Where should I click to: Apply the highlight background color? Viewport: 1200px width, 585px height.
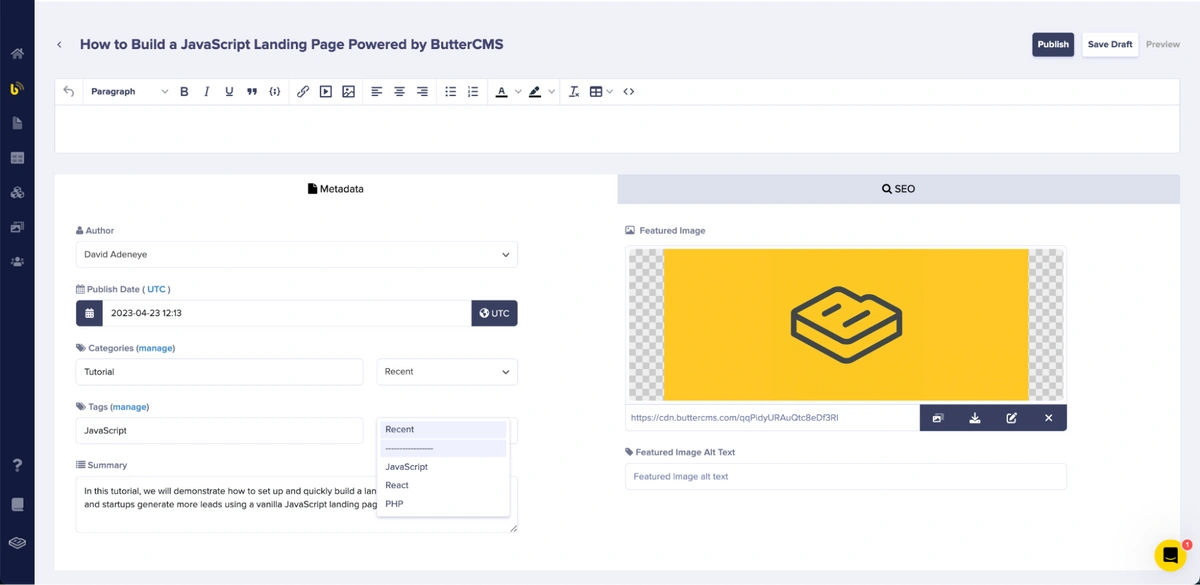tap(535, 91)
